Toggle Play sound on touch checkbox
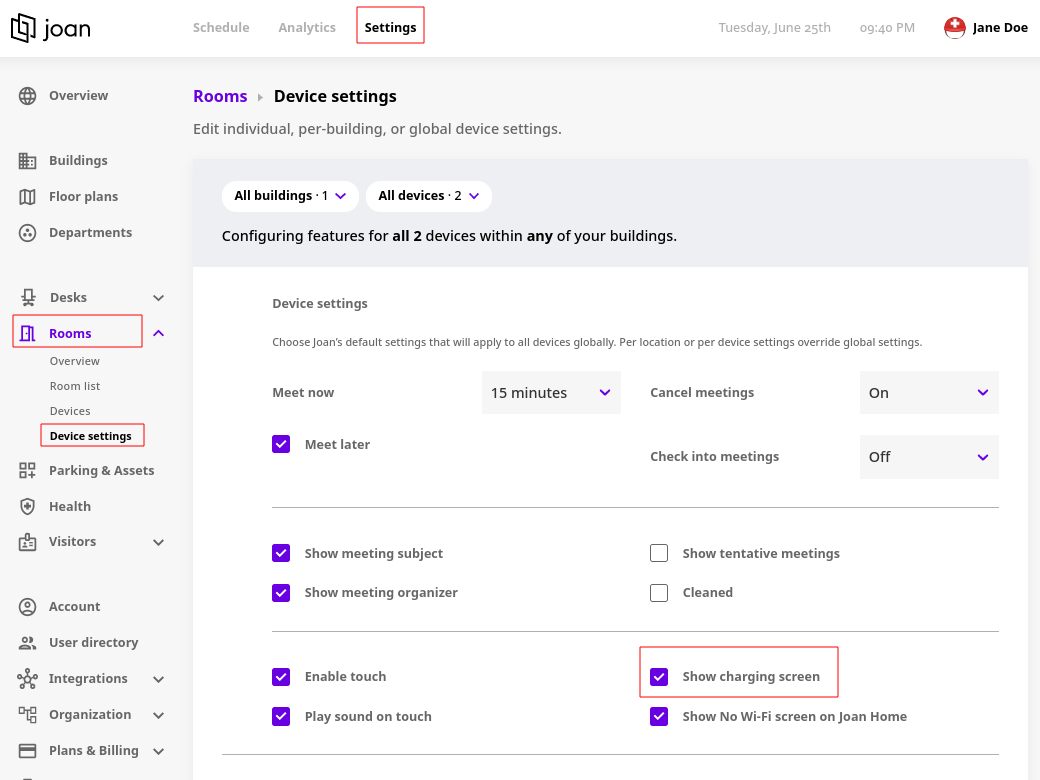Viewport: 1040px width, 780px height. (x=281, y=716)
